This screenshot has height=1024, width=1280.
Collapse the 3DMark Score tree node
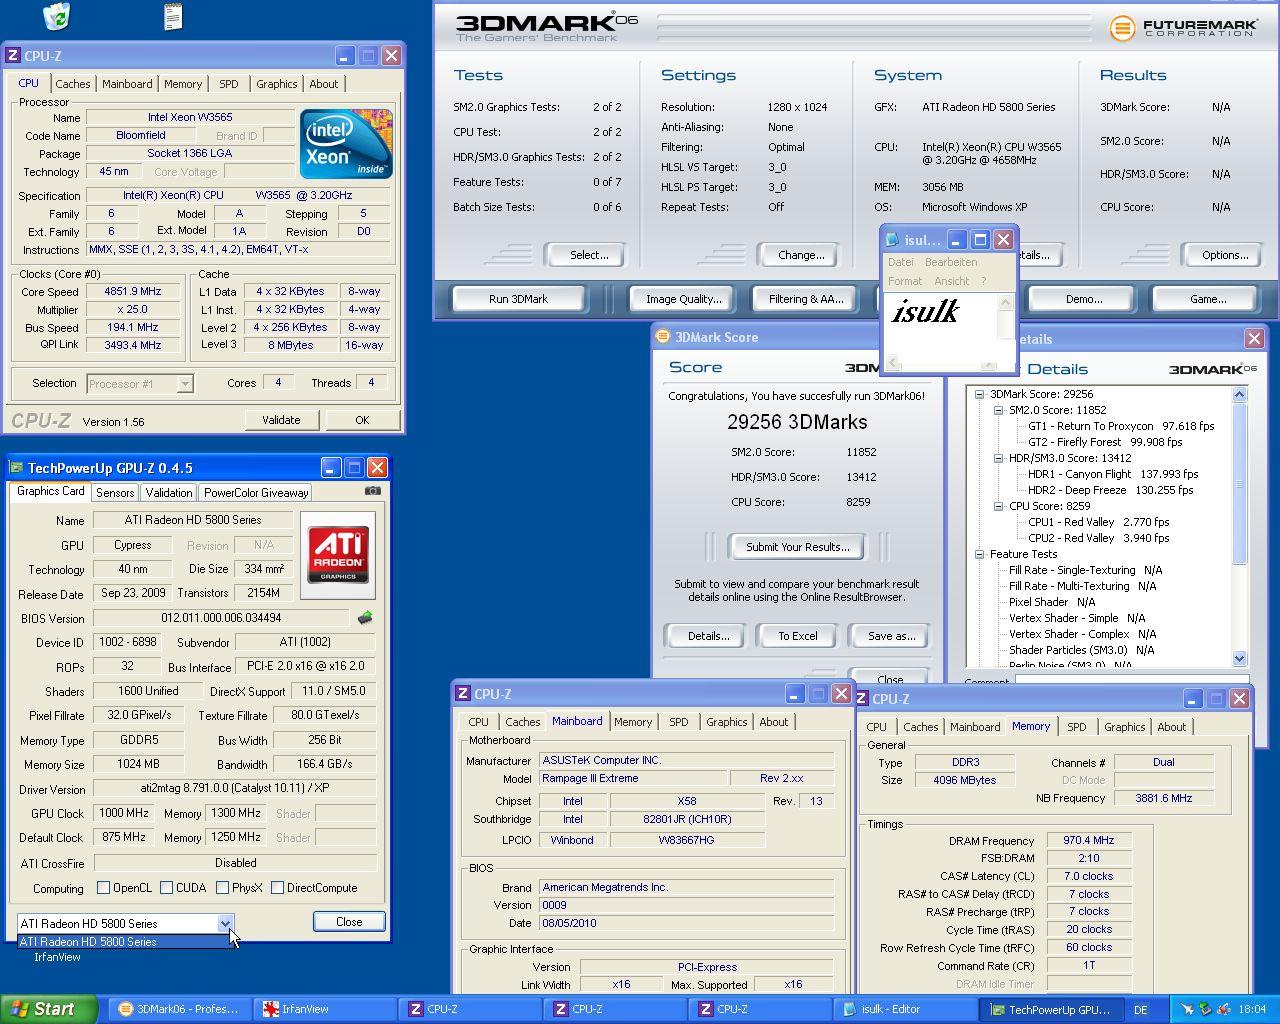980,394
